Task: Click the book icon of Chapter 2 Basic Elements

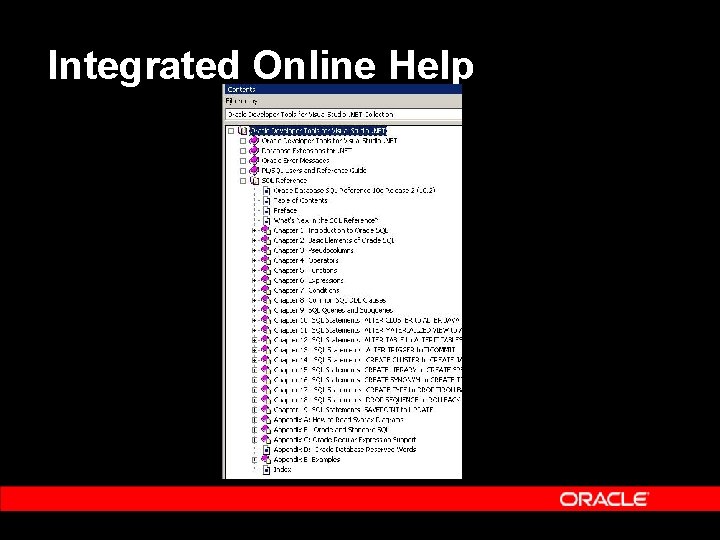Action: tap(266, 241)
